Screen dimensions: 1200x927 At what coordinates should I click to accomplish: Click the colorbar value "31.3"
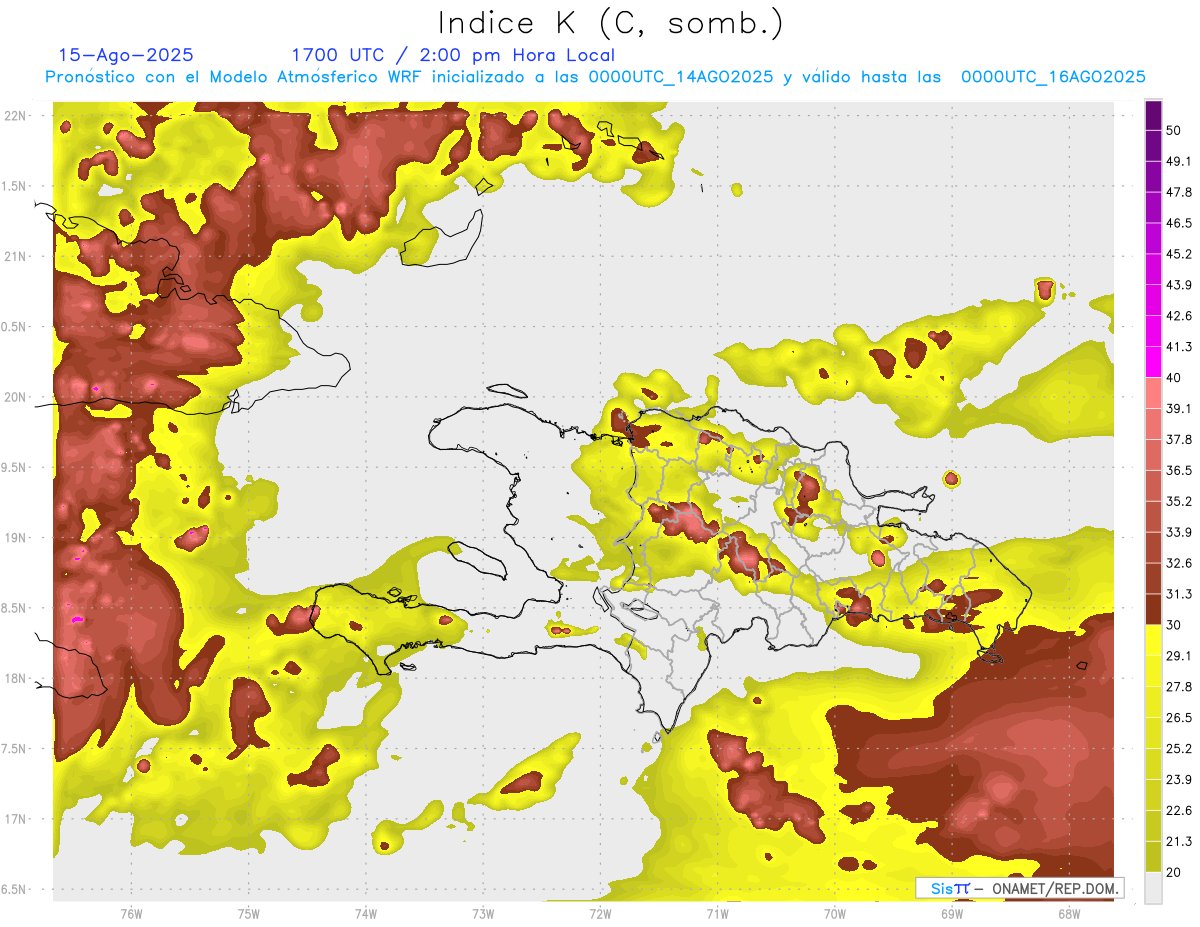(x=1178, y=594)
